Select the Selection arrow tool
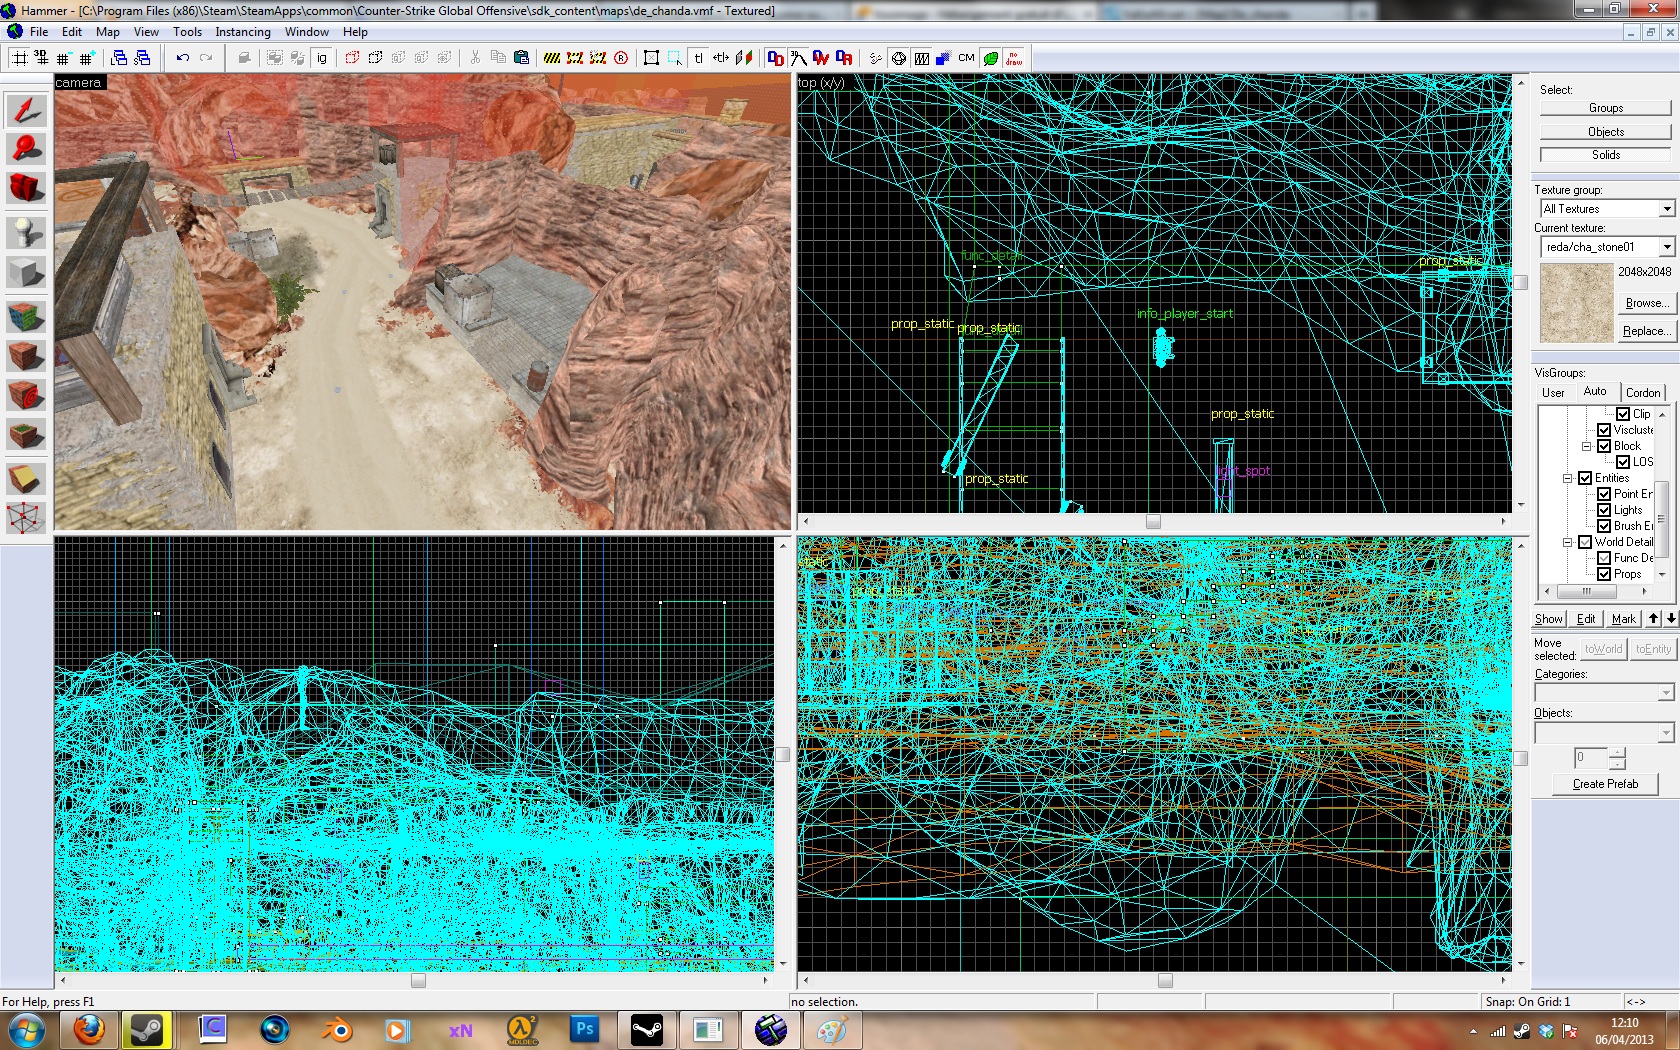 (x=26, y=110)
